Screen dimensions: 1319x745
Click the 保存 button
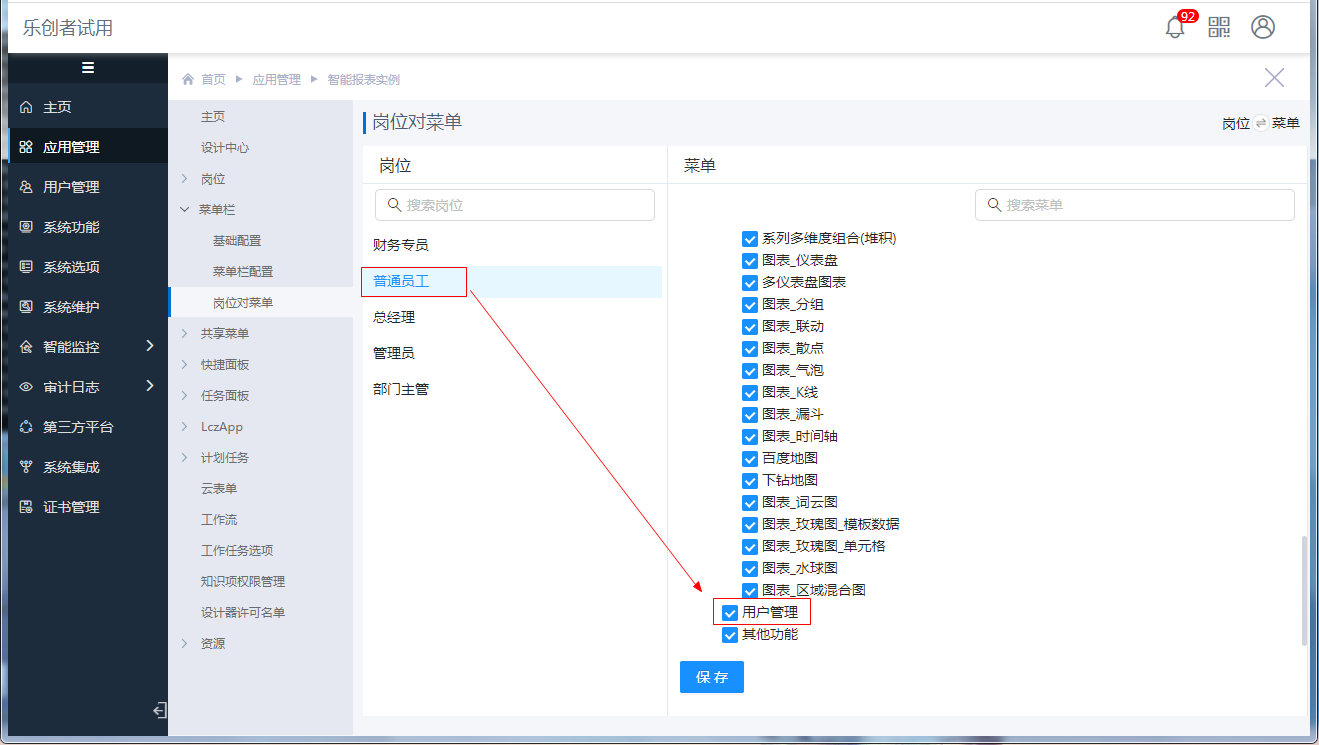pyautogui.click(x=712, y=677)
